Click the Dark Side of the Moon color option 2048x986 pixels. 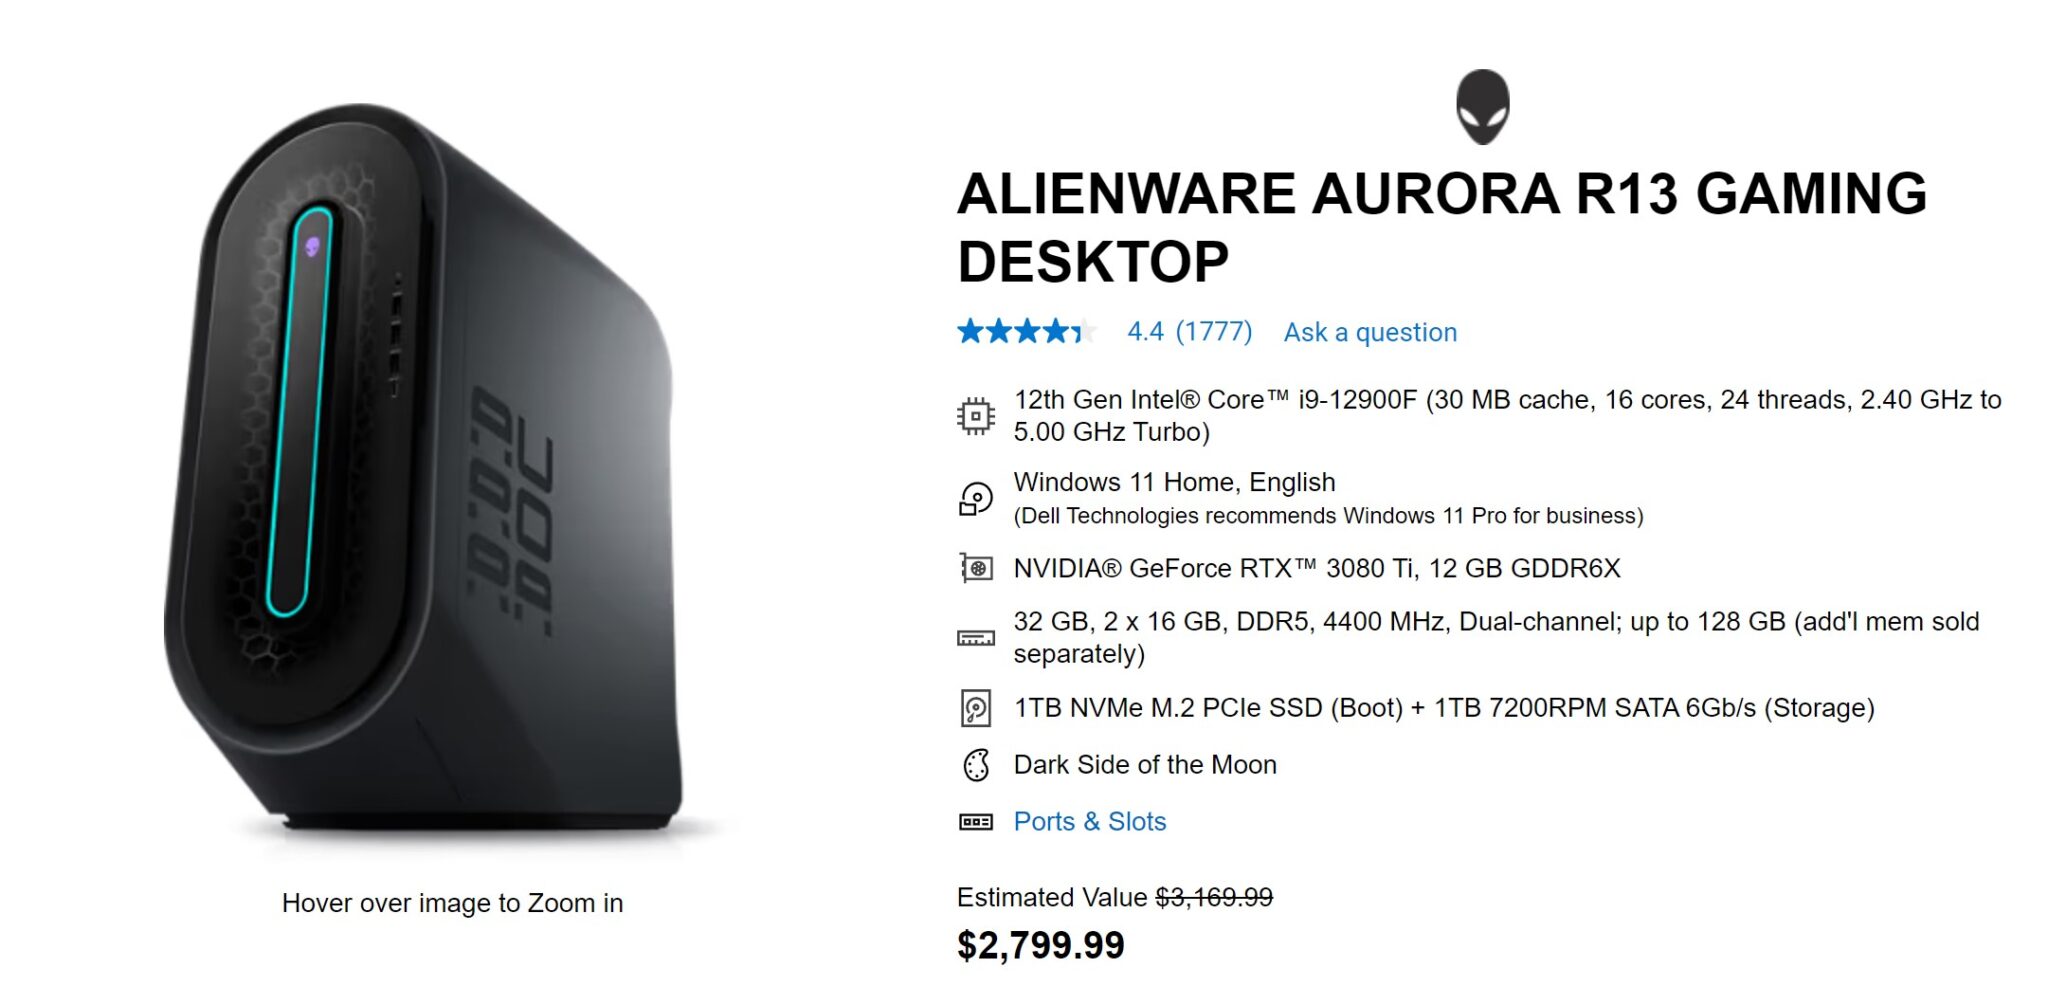[x=1146, y=765]
